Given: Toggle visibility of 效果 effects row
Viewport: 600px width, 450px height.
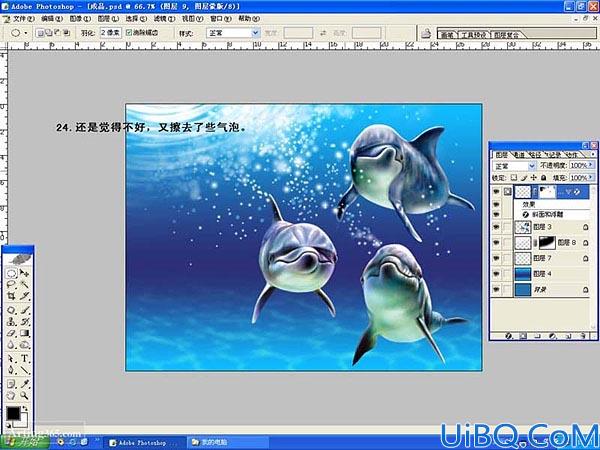Looking at the screenshot, I should 496,205.
